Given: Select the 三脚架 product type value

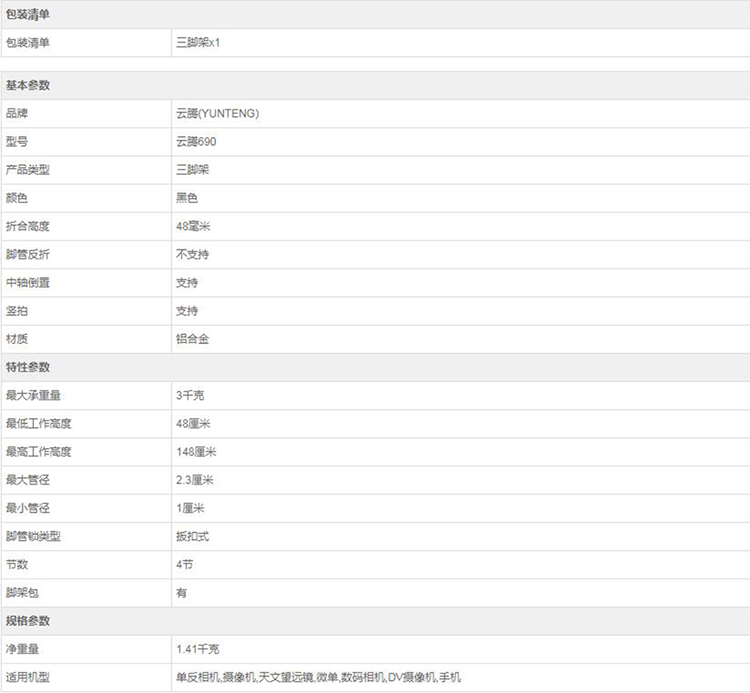Looking at the screenshot, I should click(x=192, y=170).
